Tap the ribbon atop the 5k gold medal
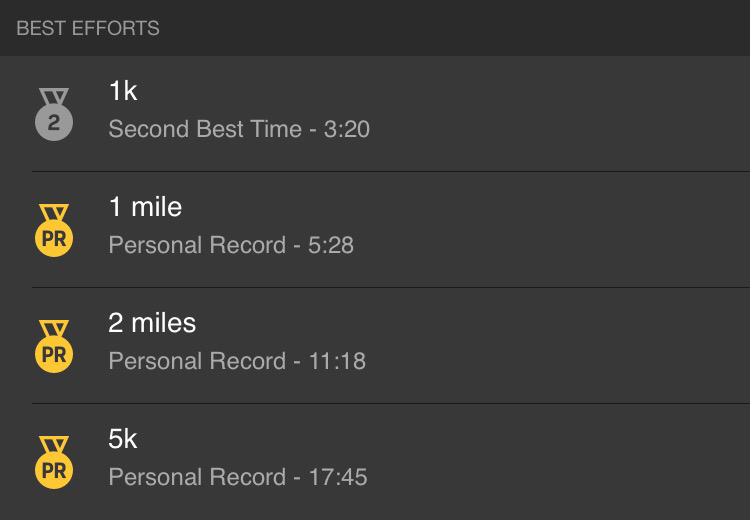The width and height of the screenshot is (750, 520). coord(54,443)
